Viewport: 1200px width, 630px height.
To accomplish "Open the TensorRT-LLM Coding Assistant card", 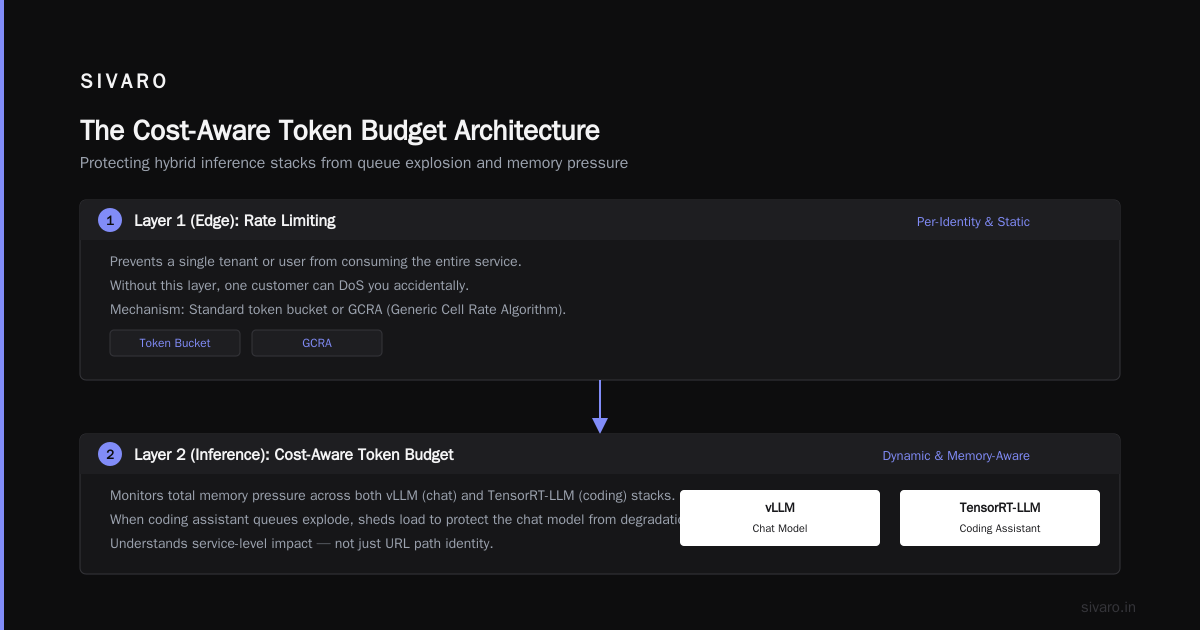I will pyautogui.click(x=1000, y=518).
